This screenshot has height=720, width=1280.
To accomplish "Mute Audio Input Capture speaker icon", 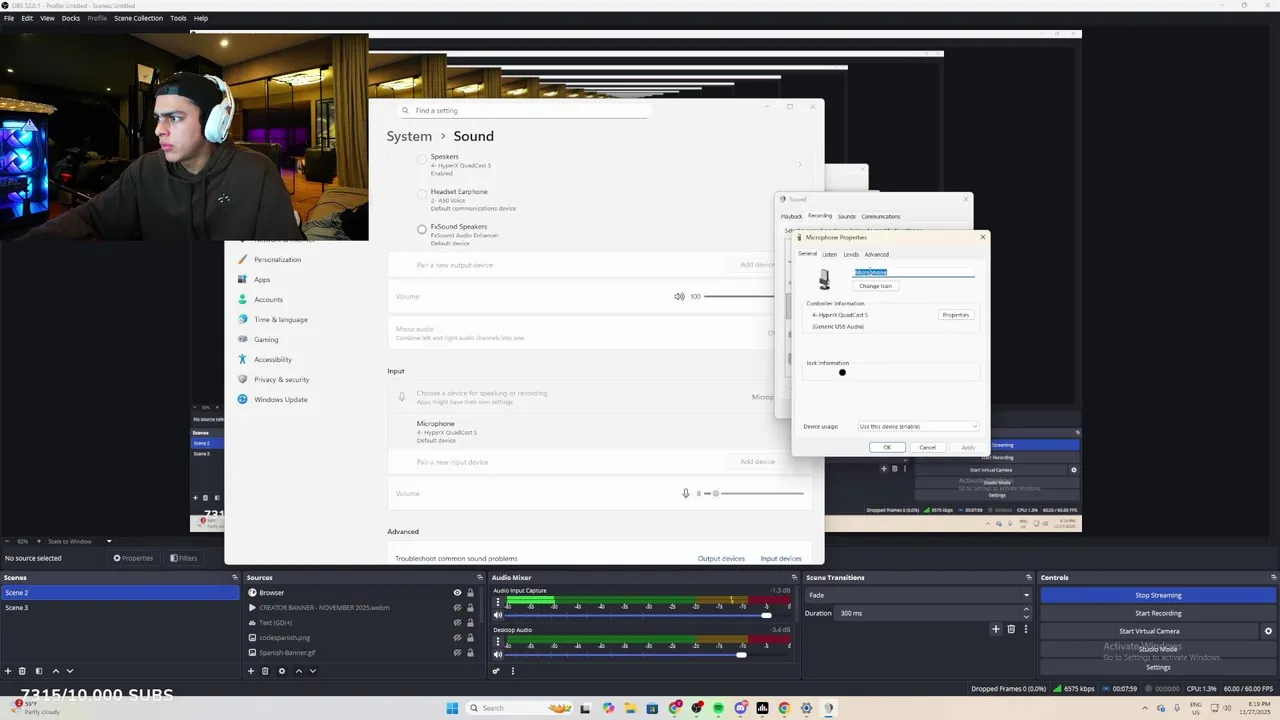I will tap(498, 615).
